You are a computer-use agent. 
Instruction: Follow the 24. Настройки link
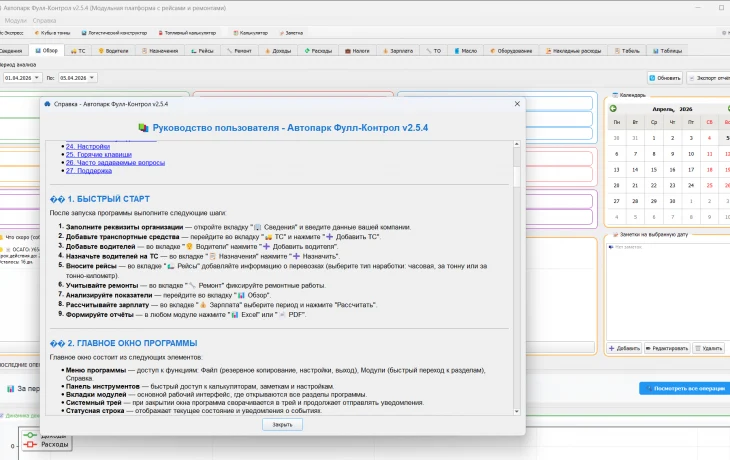click(88, 146)
